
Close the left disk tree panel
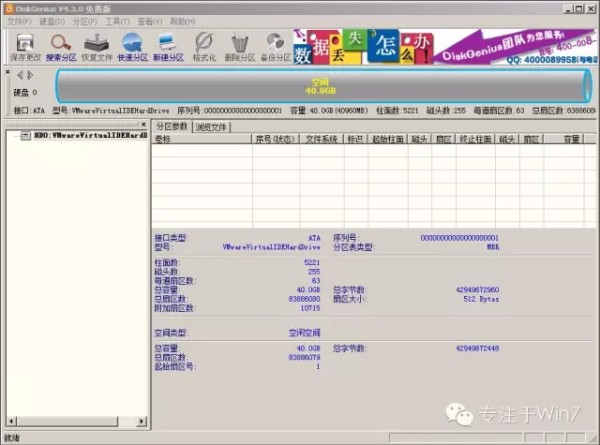143,124
